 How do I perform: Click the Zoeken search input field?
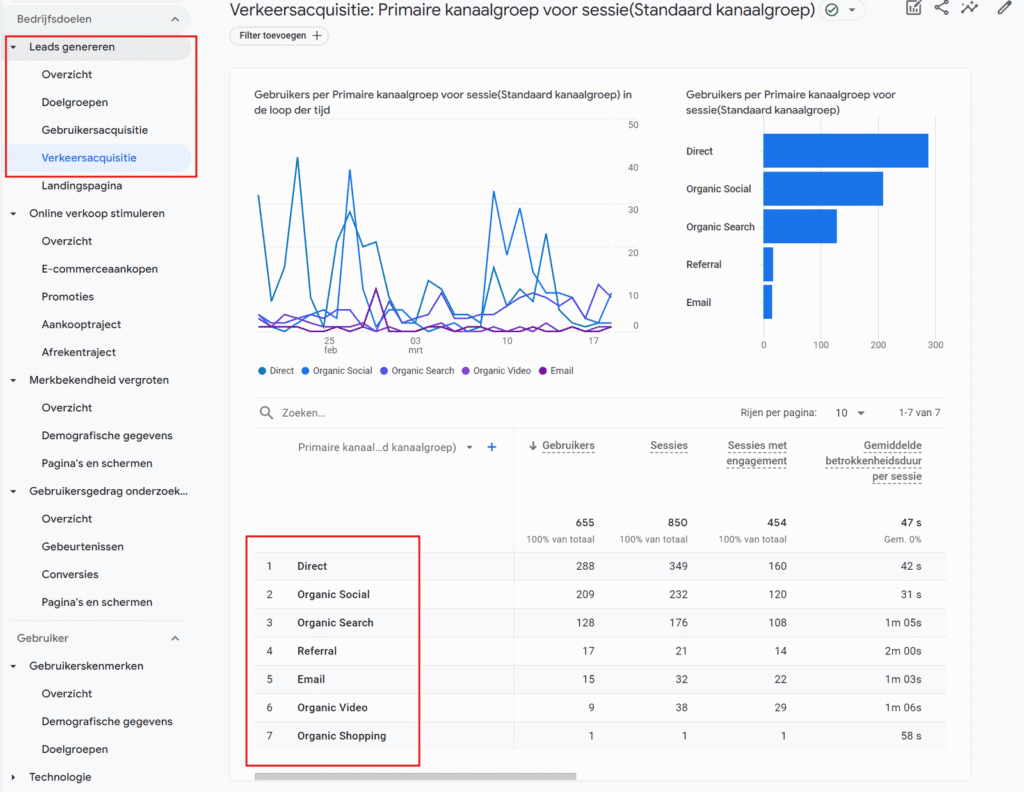click(x=320, y=412)
